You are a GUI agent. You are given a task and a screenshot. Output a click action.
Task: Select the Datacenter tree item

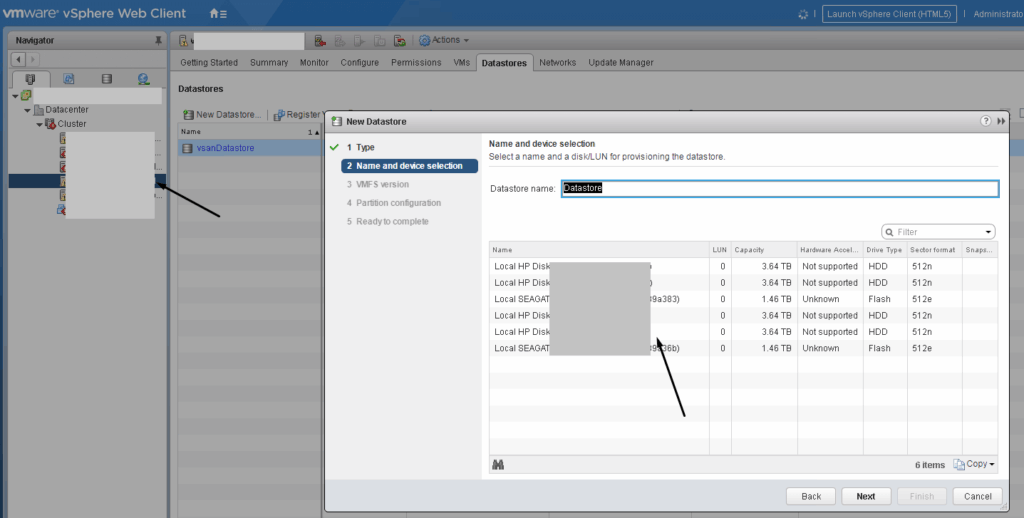(67, 110)
